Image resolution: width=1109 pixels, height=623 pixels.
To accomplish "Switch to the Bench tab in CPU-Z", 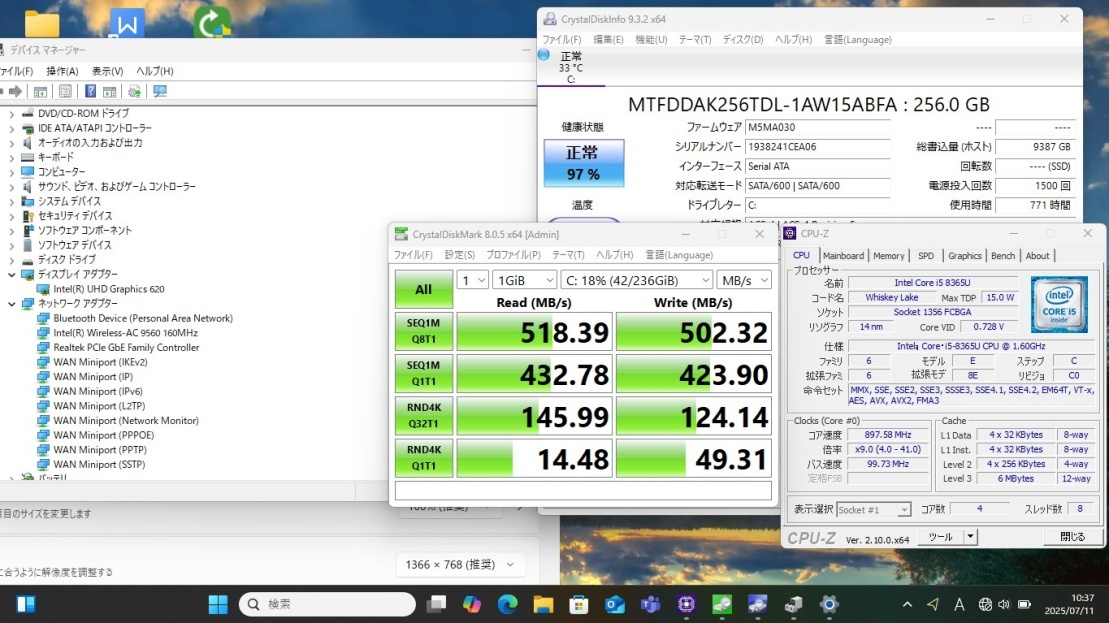I will 1002,256.
